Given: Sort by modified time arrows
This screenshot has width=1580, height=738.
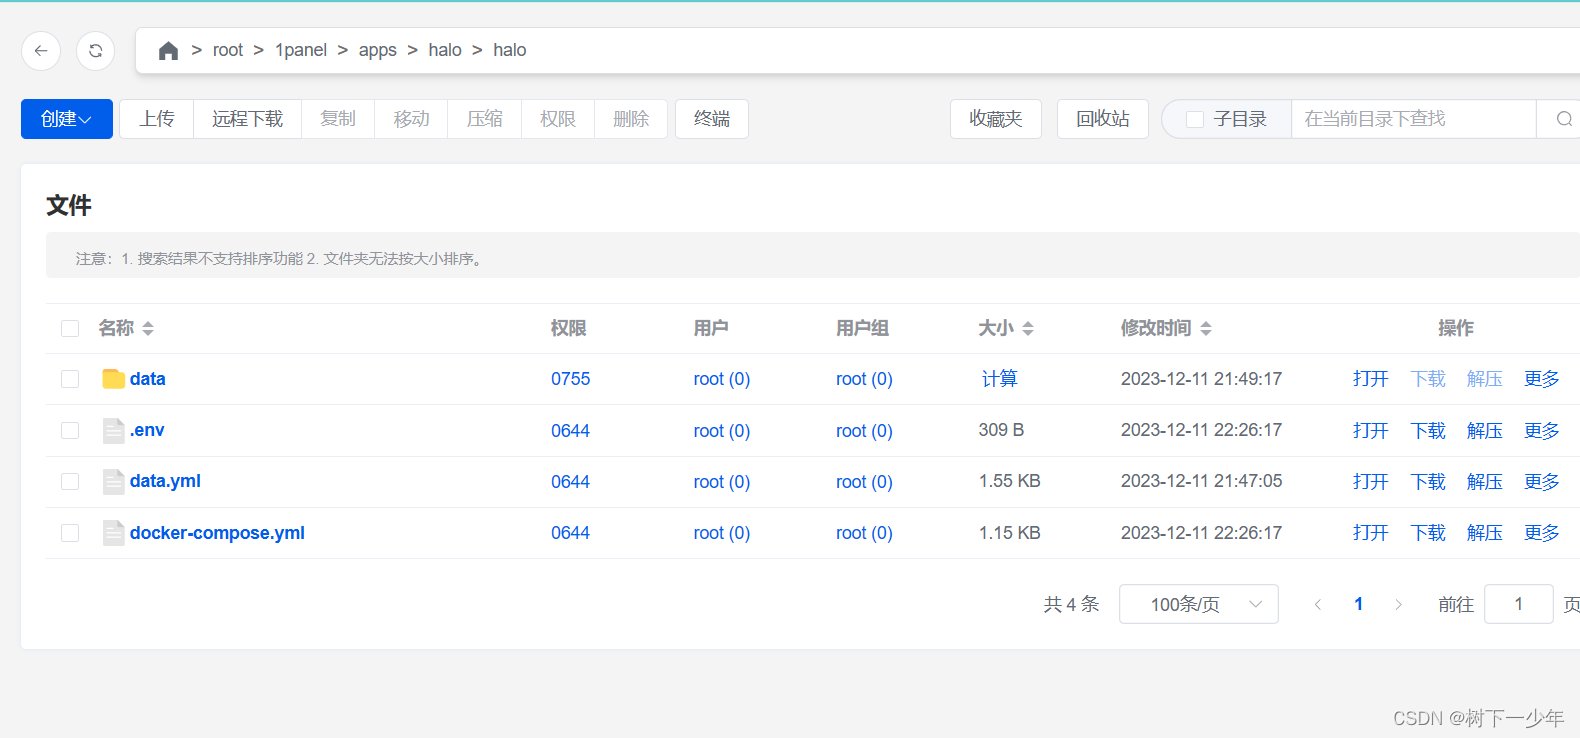Looking at the screenshot, I should click(1206, 328).
